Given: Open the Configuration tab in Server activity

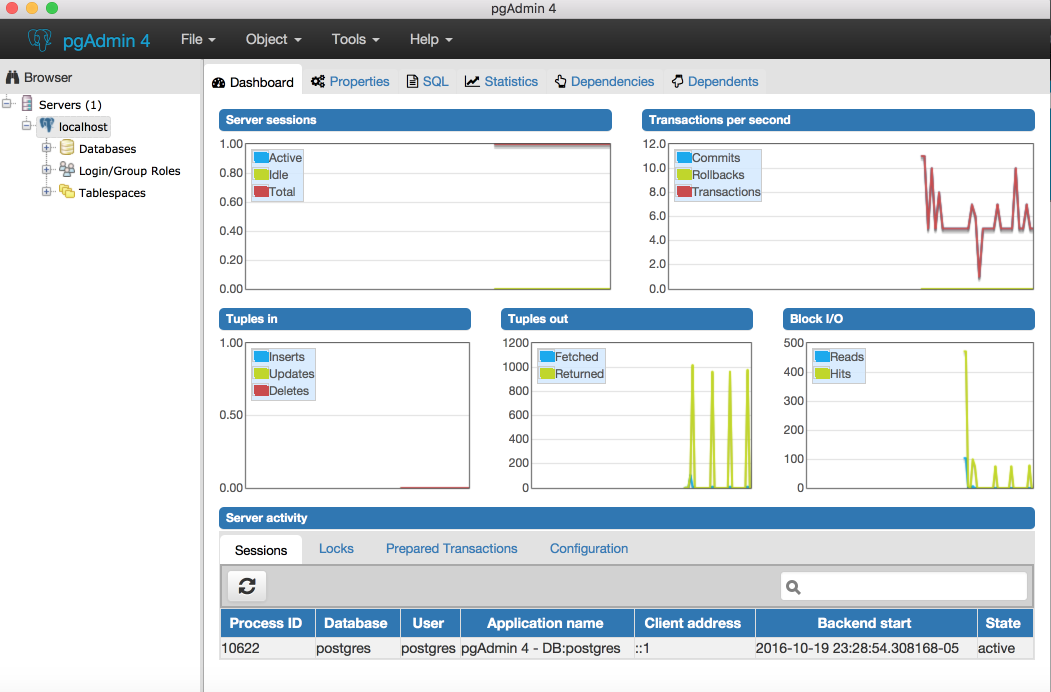Looking at the screenshot, I should pos(589,549).
